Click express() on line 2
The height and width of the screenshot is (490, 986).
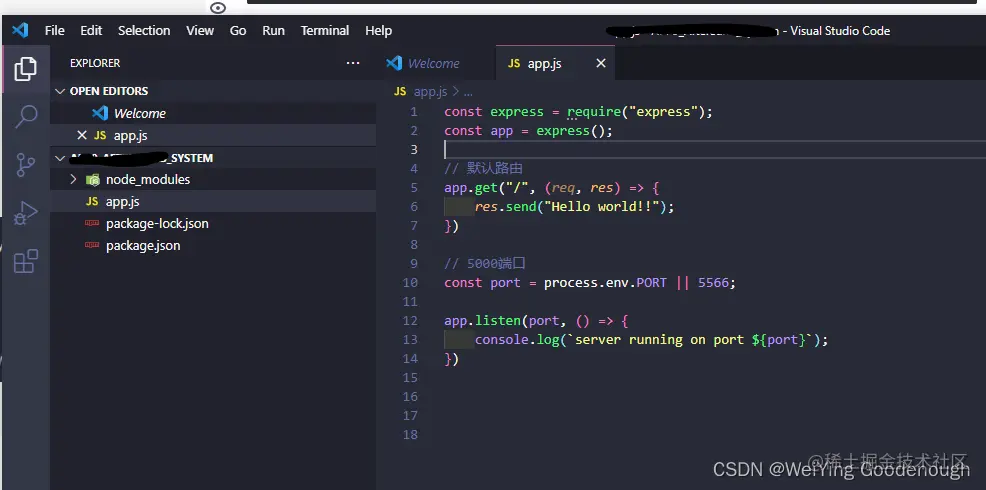coord(570,131)
